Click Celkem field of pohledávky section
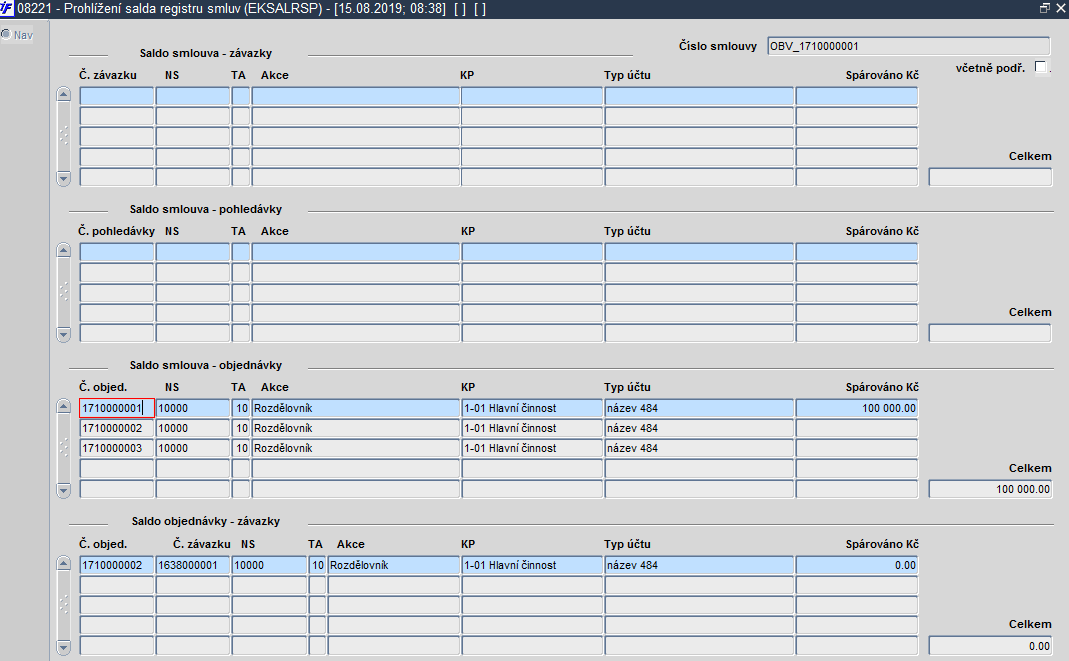The height and width of the screenshot is (661, 1069). 990,333
